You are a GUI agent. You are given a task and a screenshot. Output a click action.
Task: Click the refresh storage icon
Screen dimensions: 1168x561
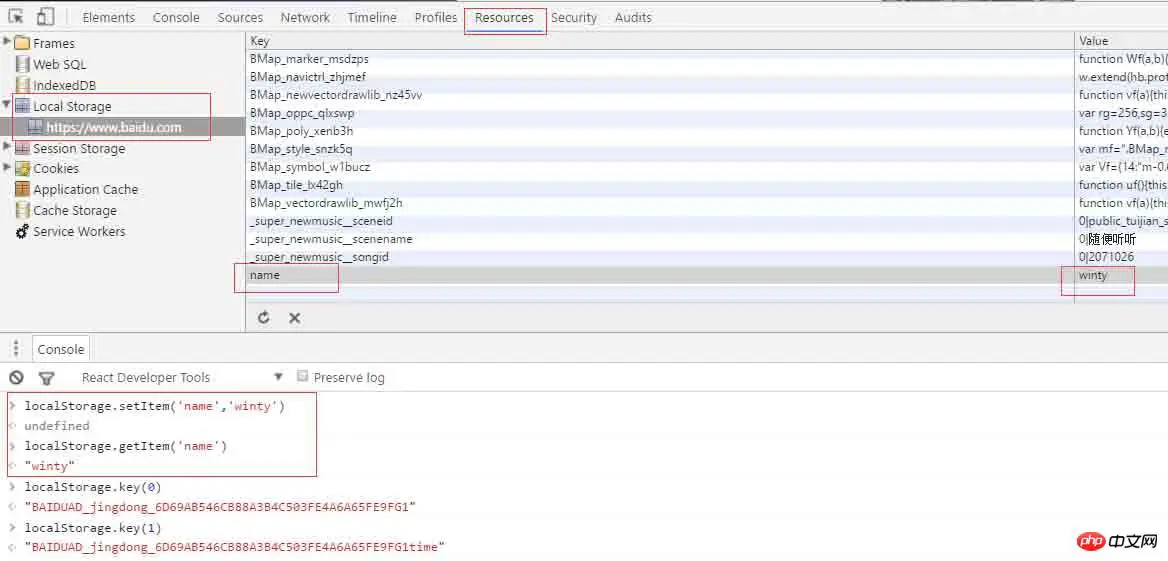(264, 317)
